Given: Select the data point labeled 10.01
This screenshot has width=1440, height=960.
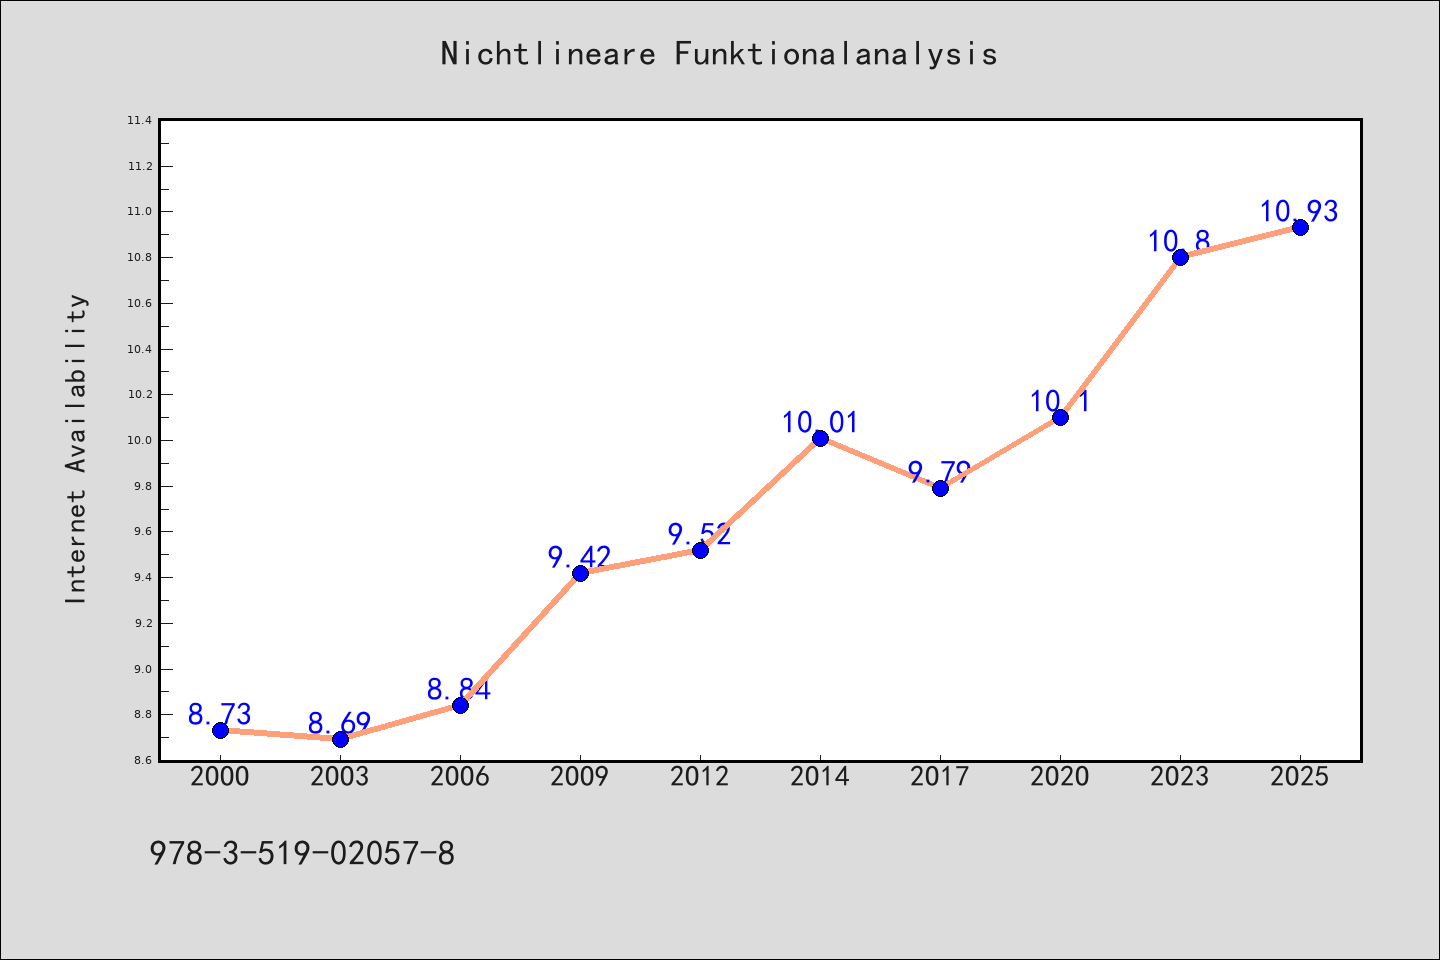Looking at the screenshot, I should [820, 438].
